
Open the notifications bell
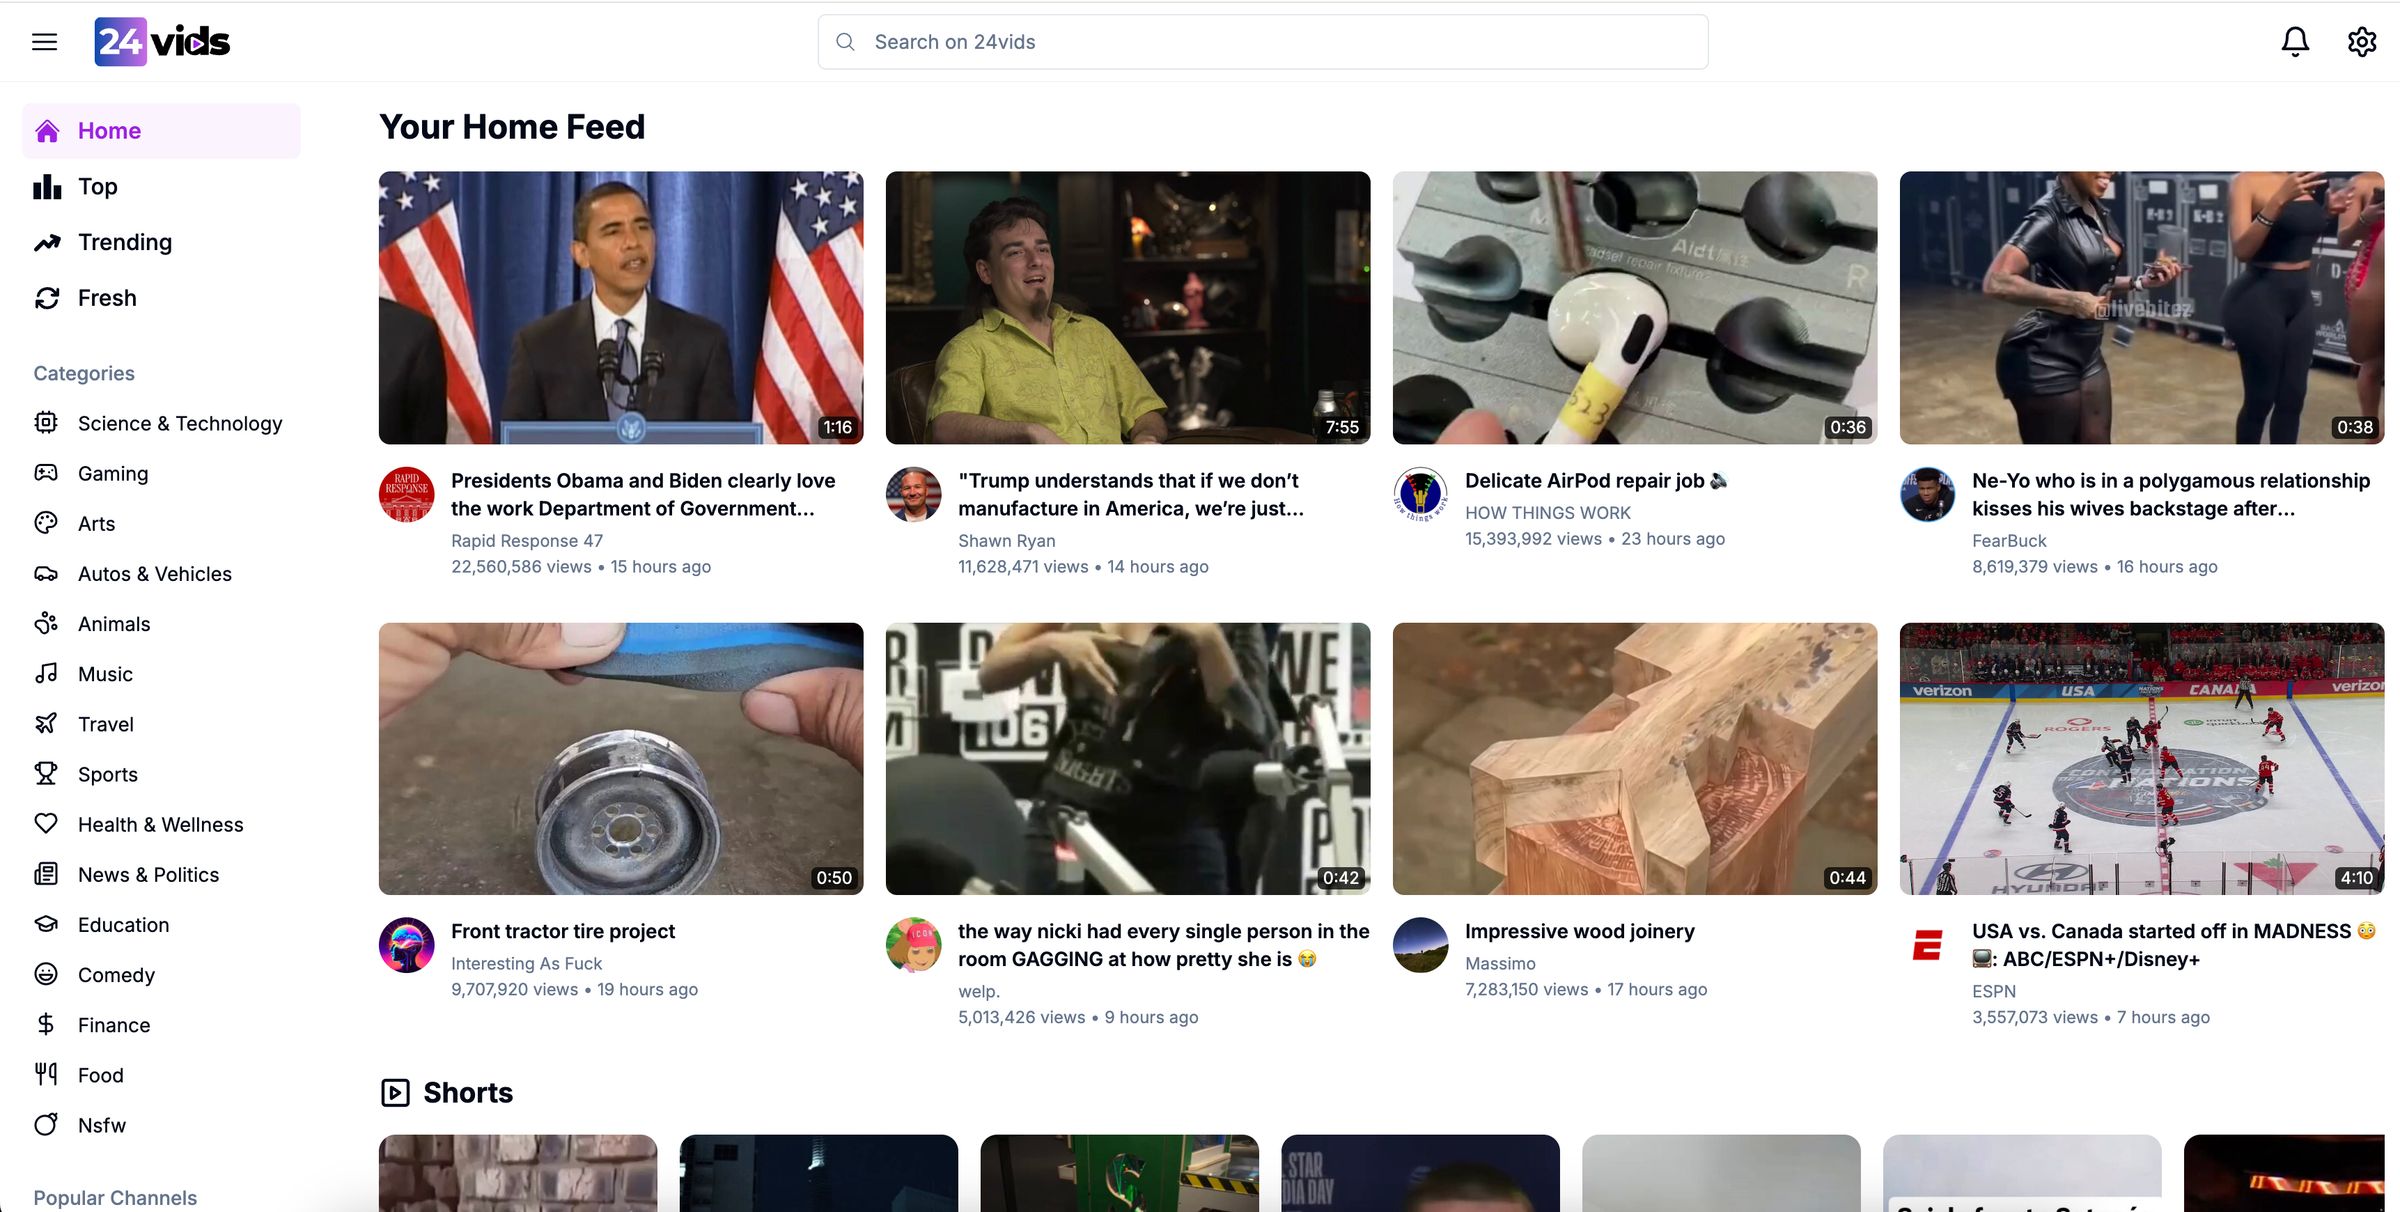(x=2294, y=41)
